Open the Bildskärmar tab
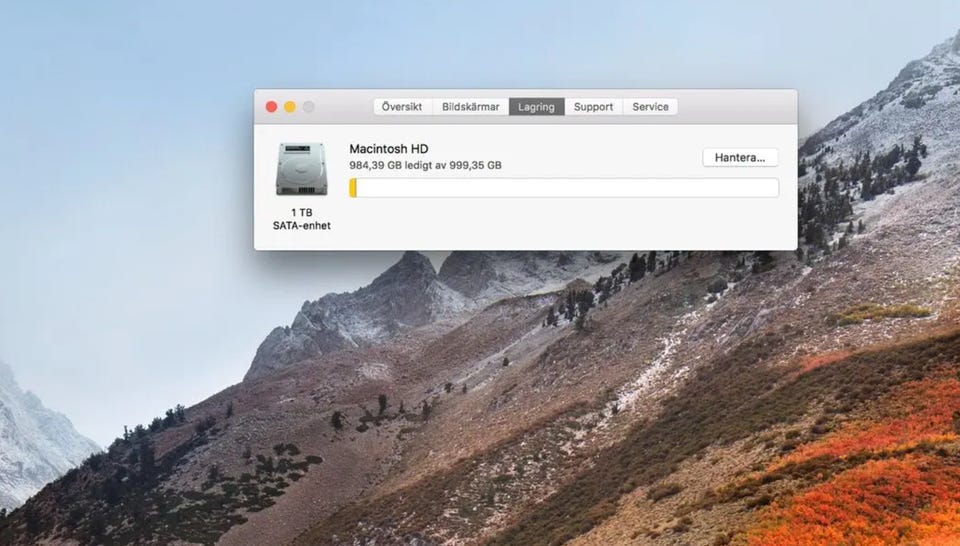The image size is (960, 546). click(470, 107)
